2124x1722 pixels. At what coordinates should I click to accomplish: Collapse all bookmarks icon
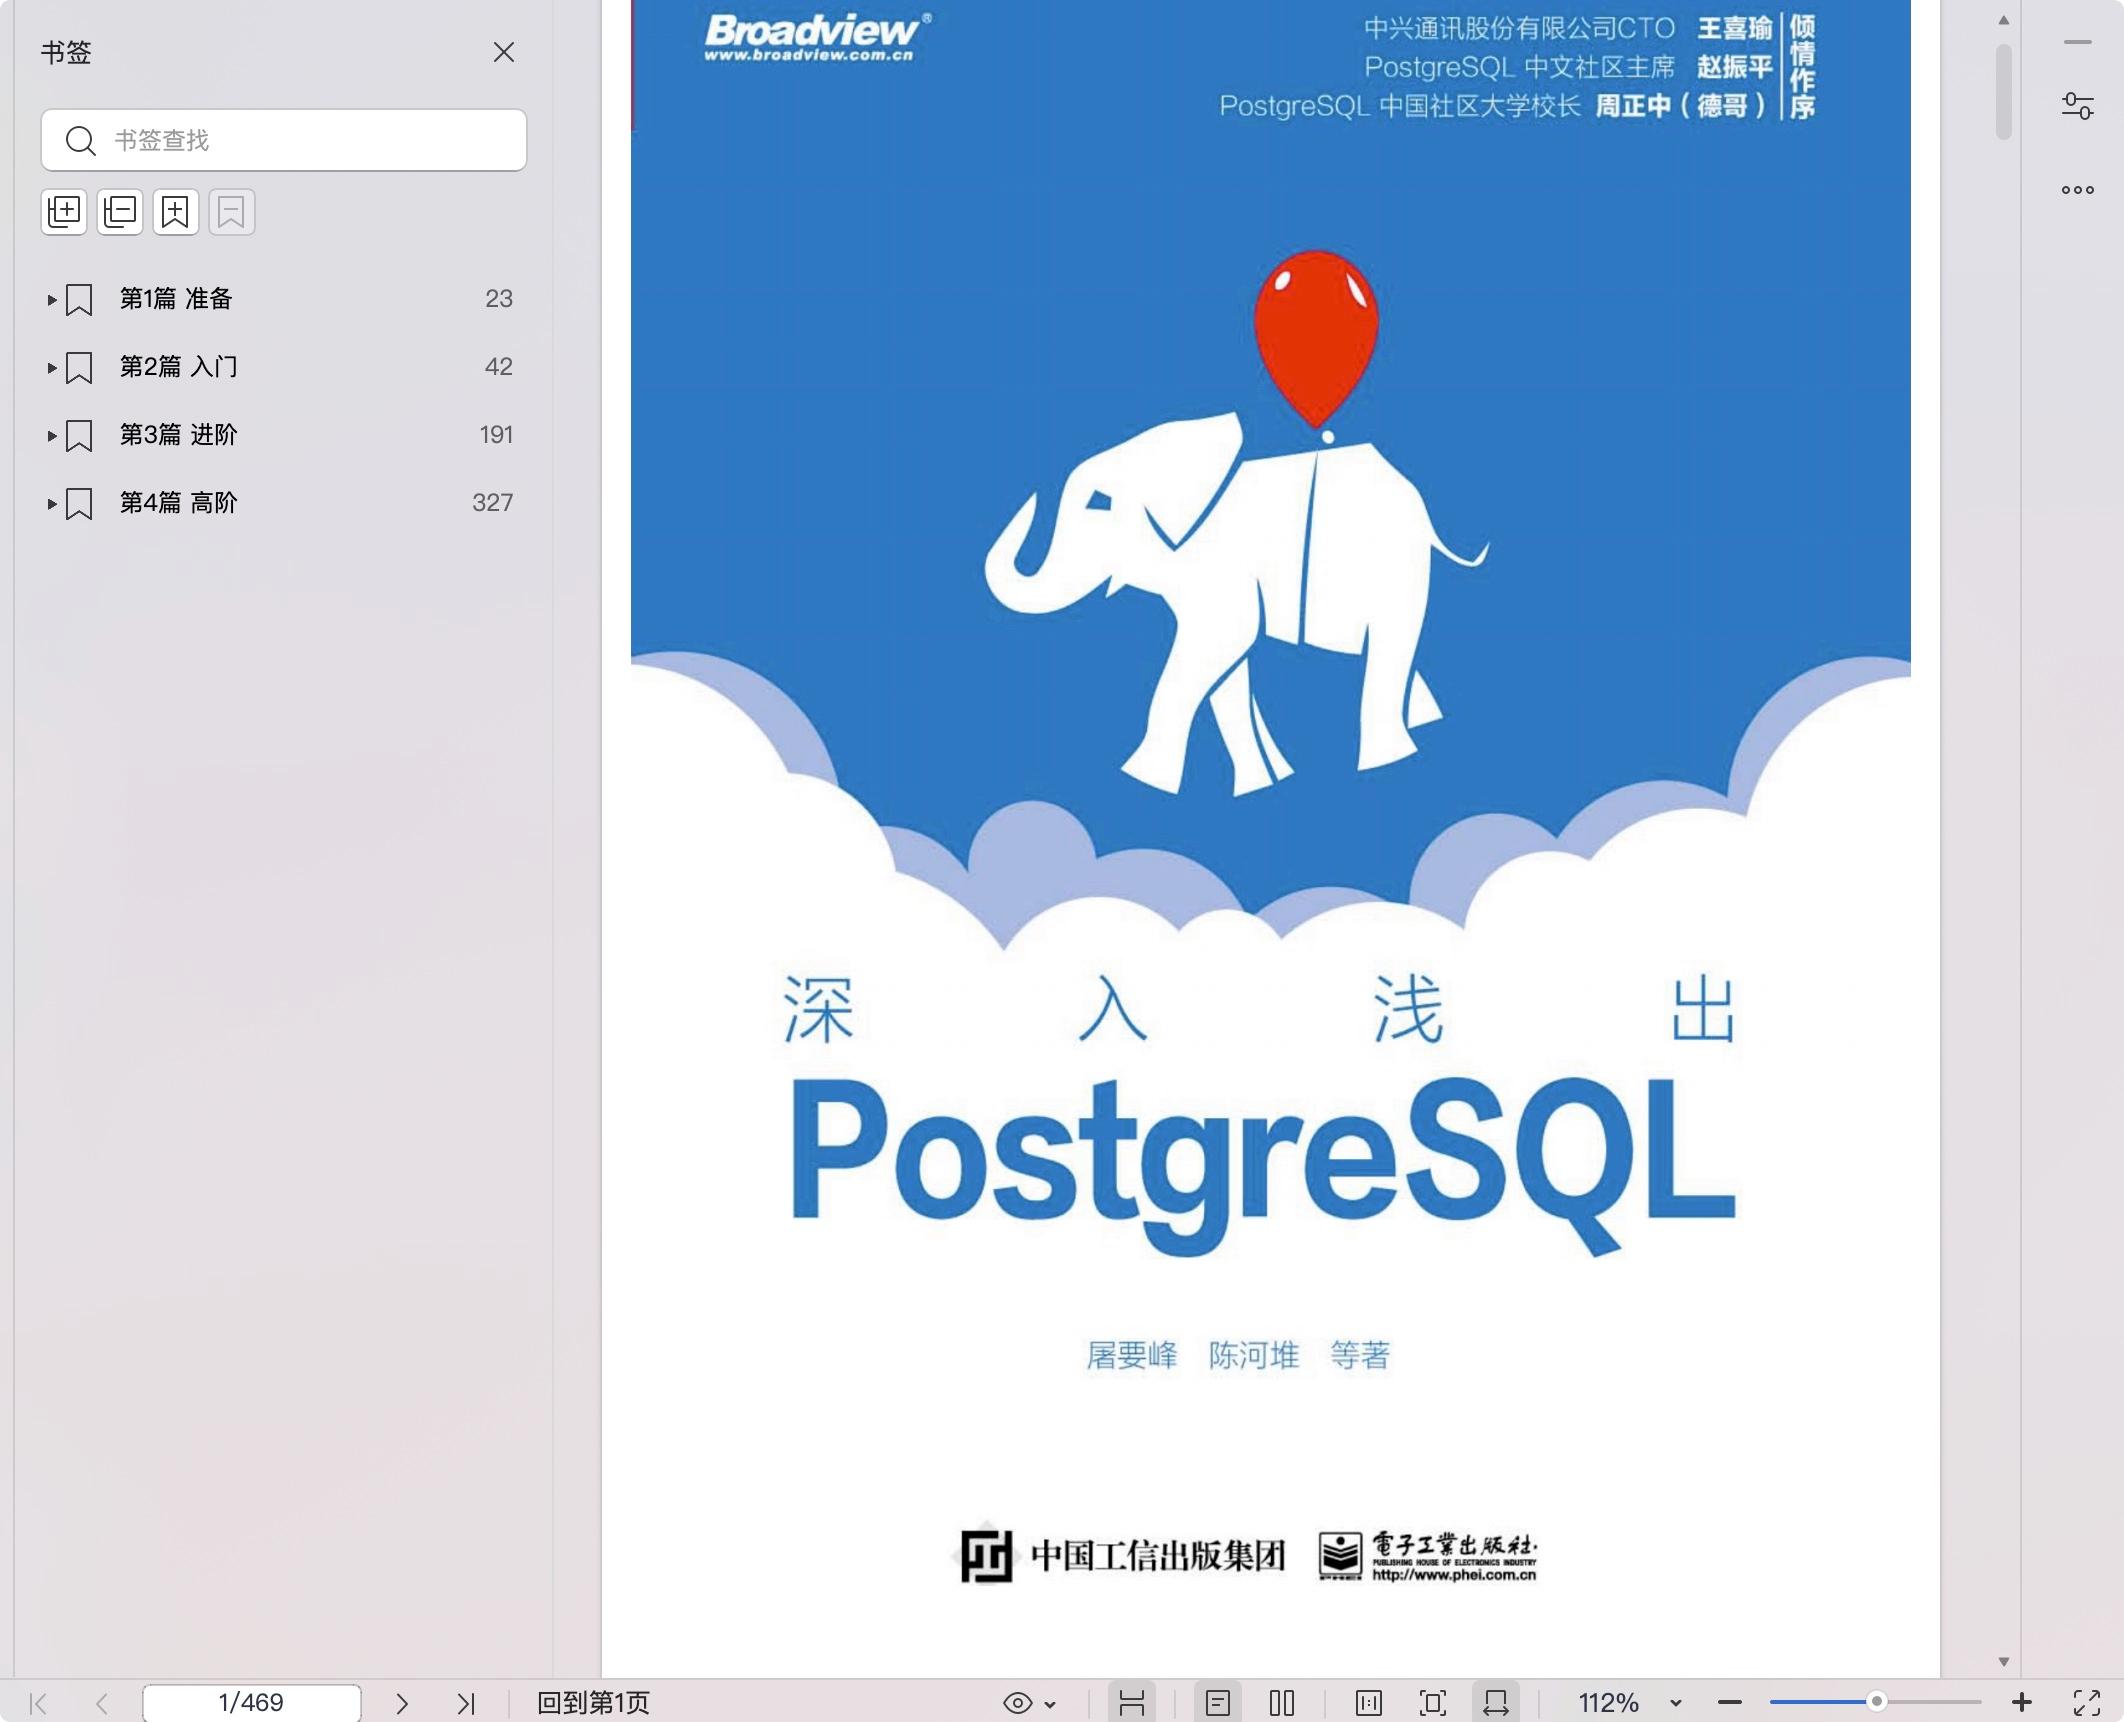(120, 212)
